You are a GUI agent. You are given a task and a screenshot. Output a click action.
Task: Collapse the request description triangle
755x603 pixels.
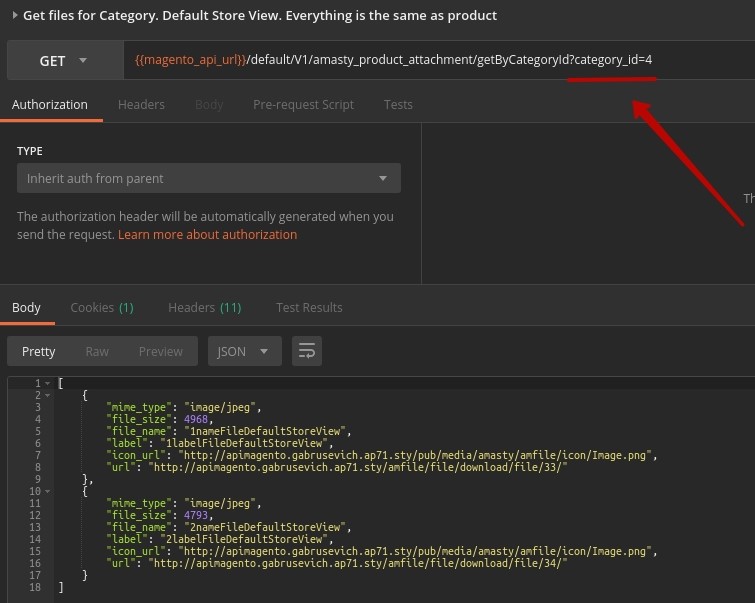tap(14, 16)
